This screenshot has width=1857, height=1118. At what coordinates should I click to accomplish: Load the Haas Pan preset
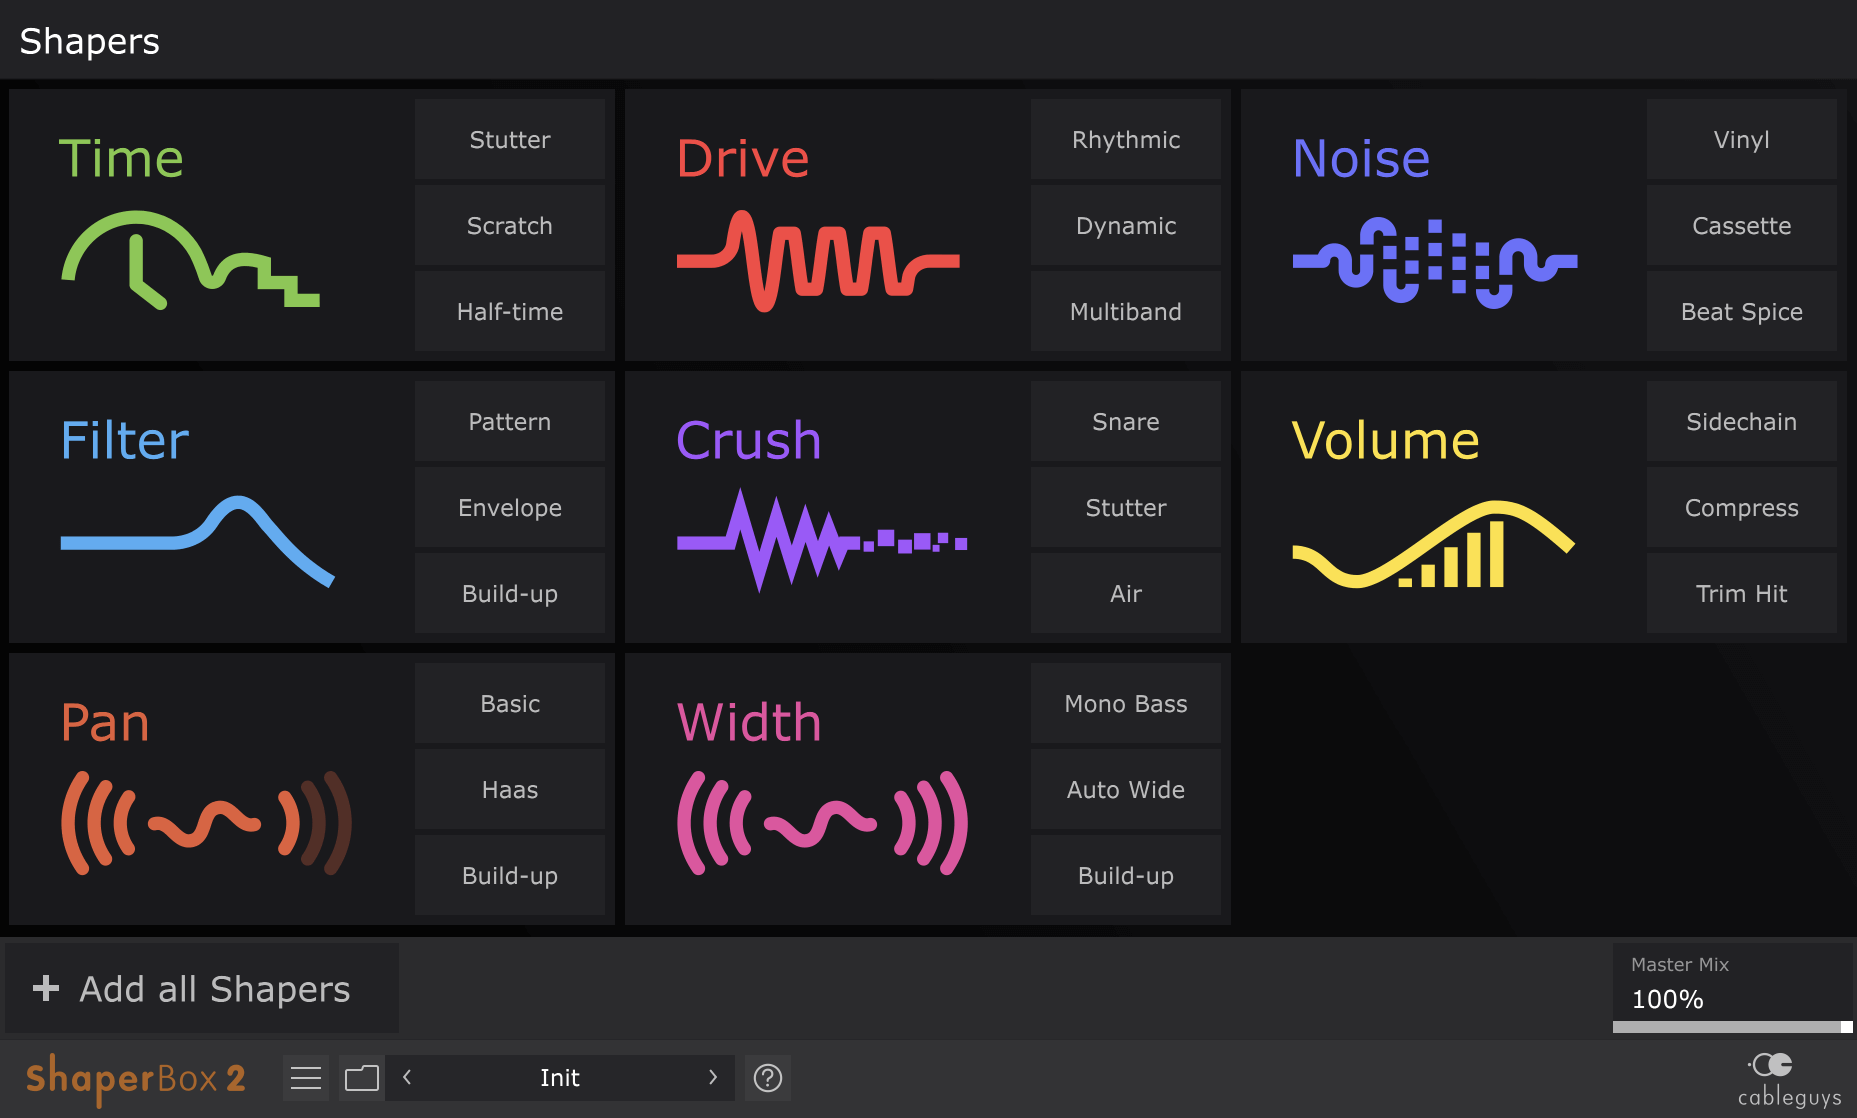[x=510, y=789]
